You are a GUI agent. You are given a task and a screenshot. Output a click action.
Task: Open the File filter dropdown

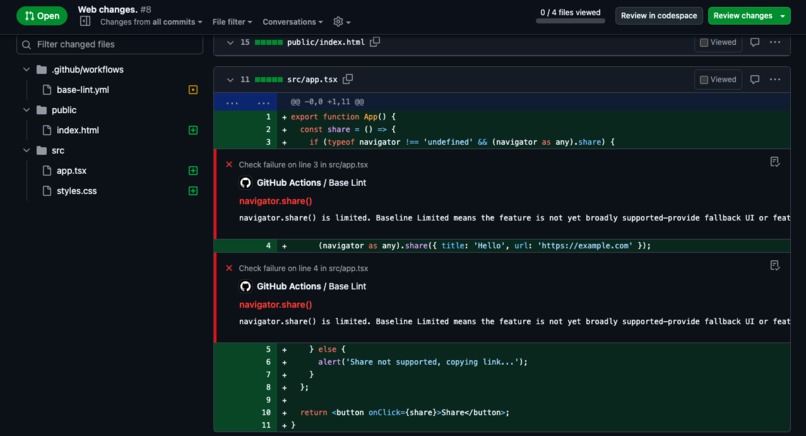pyautogui.click(x=232, y=22)
